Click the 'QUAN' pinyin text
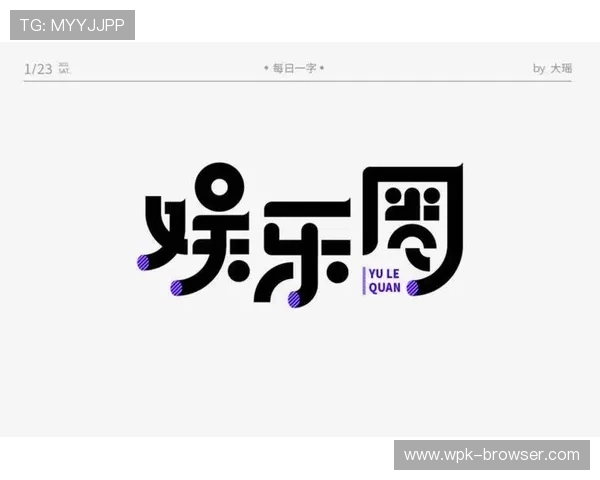This screenshot has height=480, width=600. (x=385, y=288)
